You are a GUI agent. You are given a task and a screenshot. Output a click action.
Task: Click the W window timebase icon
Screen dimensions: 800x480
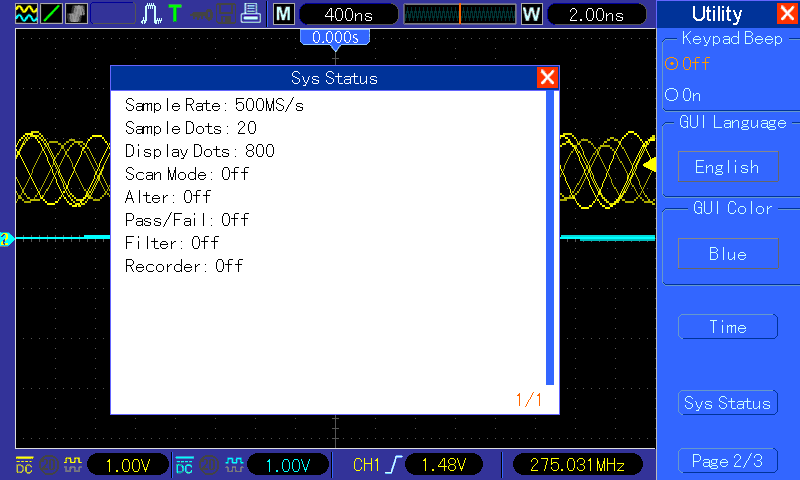531,14
